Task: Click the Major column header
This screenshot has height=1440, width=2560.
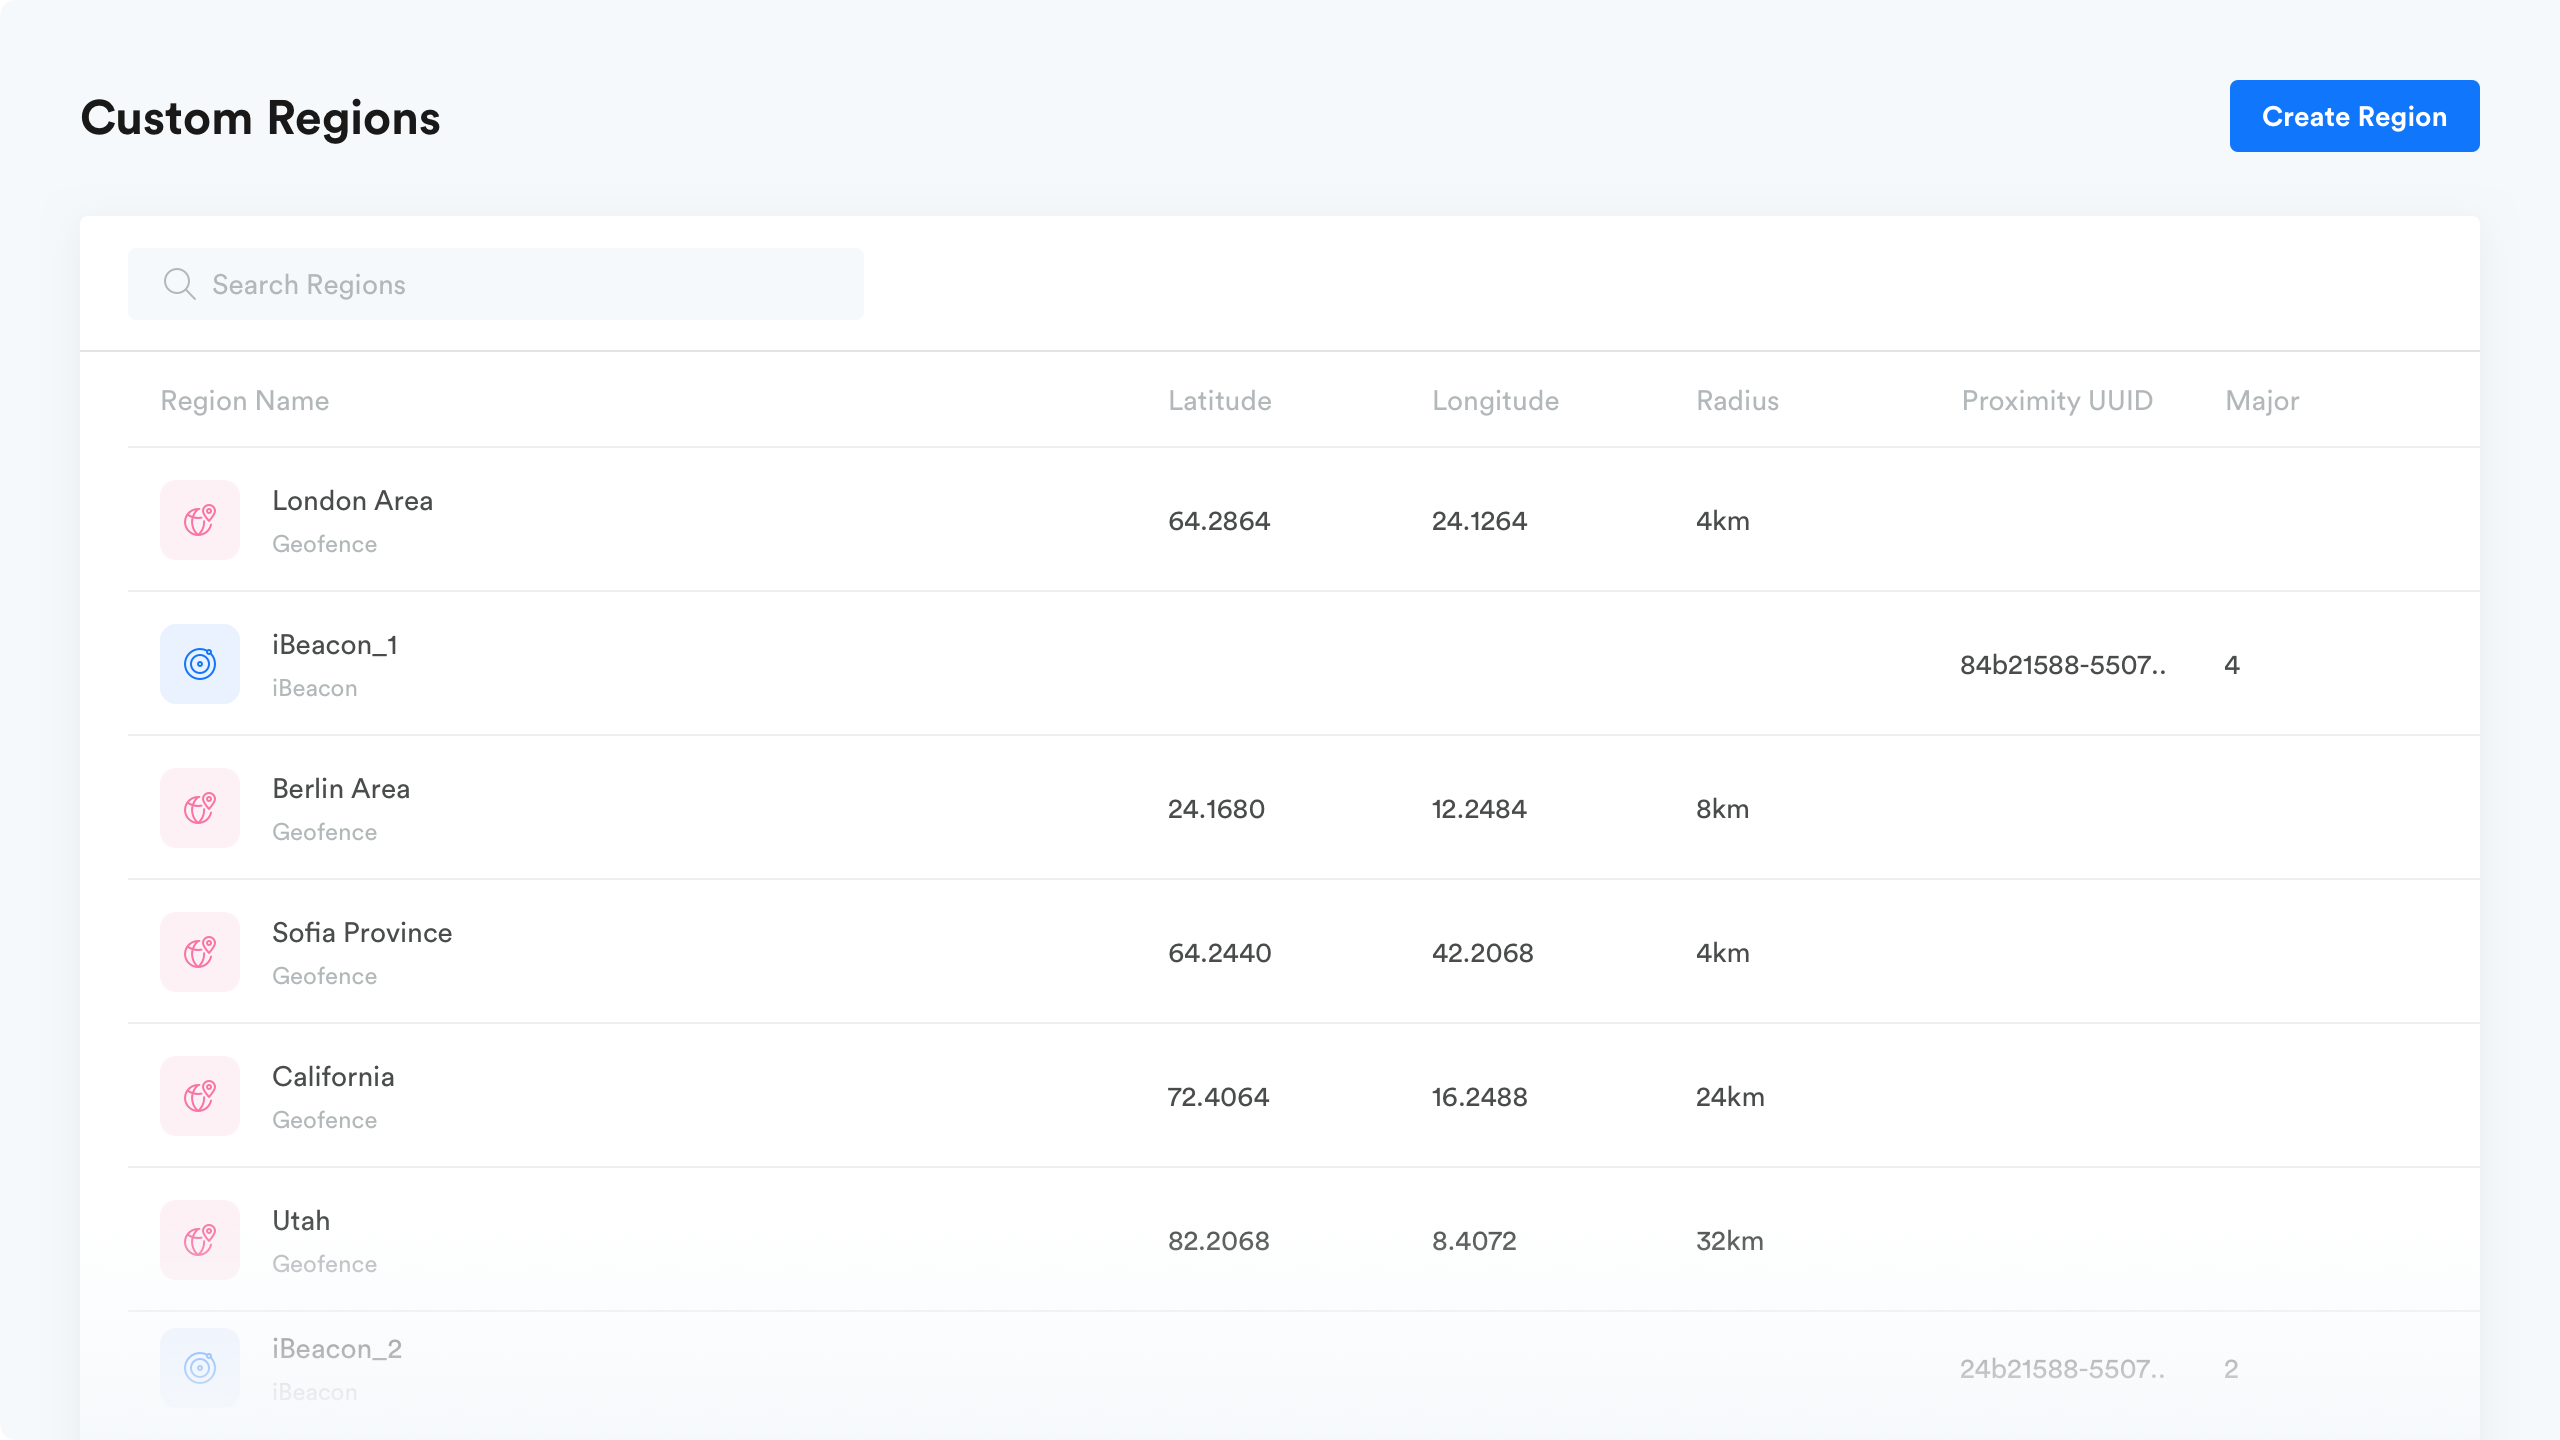Action: pos(2261,401)
